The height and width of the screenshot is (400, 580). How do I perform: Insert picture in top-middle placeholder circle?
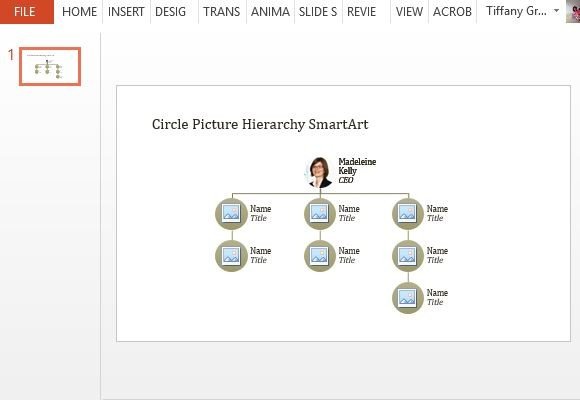click(320, 214)
